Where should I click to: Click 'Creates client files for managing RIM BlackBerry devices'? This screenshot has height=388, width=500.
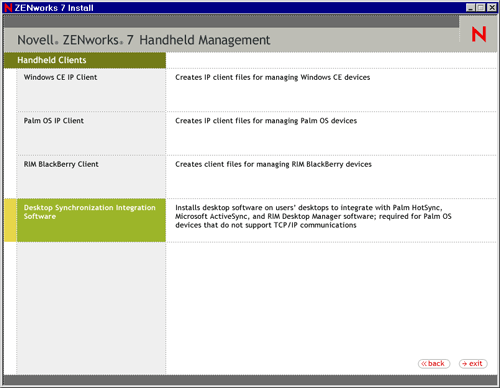coord(273,164)
